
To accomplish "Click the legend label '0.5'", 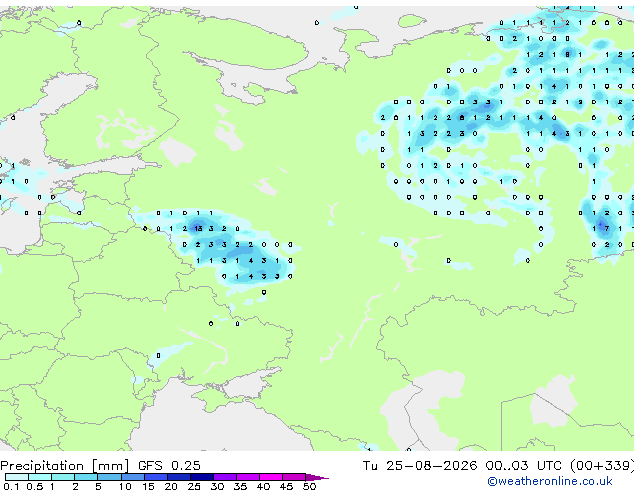I will pyautogui.click(x=34, y=486).
